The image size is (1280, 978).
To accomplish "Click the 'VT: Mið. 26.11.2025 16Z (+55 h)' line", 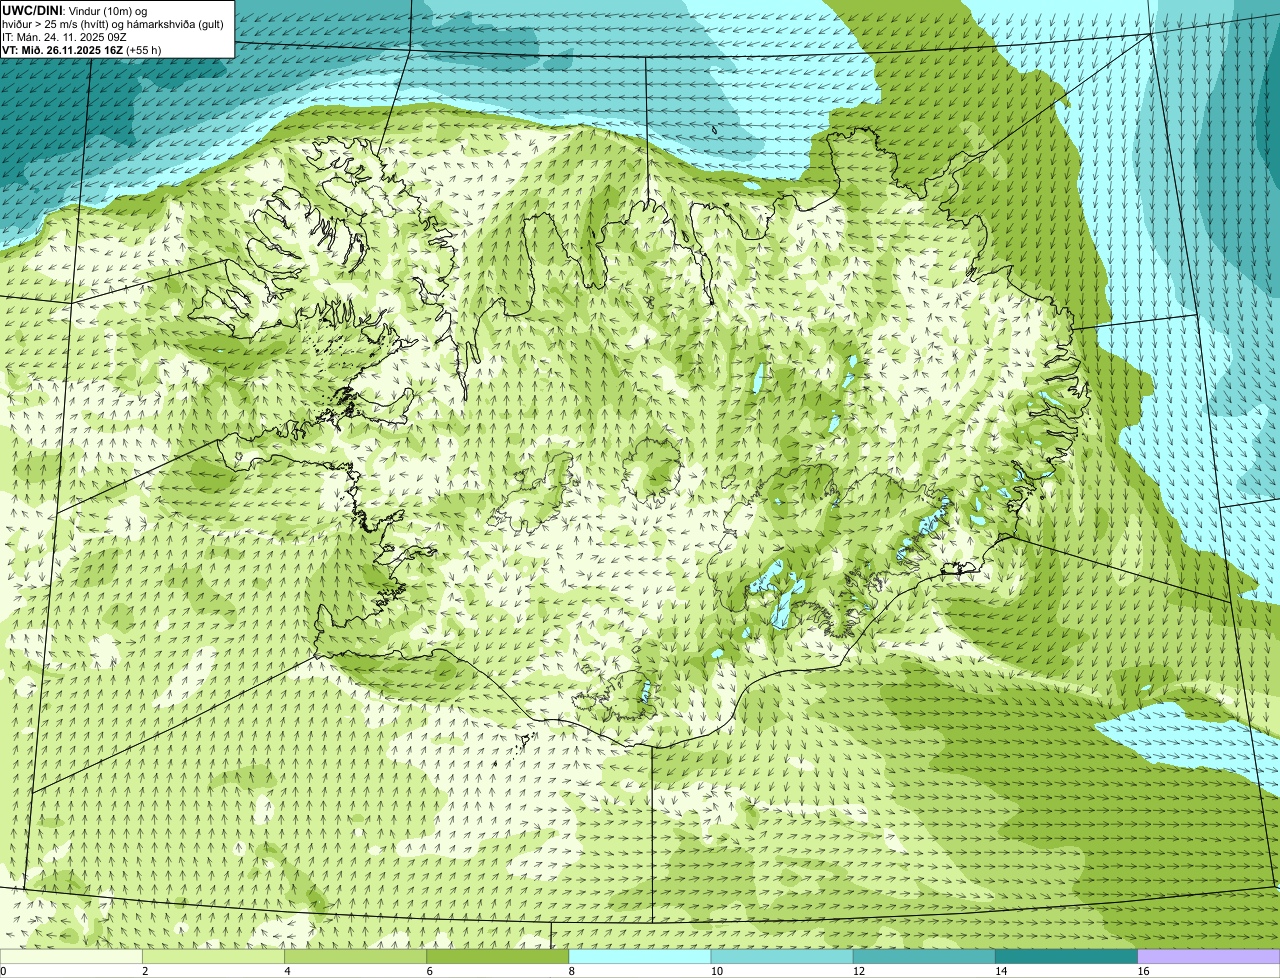I will pyautogui.click(x=82, y=50).
